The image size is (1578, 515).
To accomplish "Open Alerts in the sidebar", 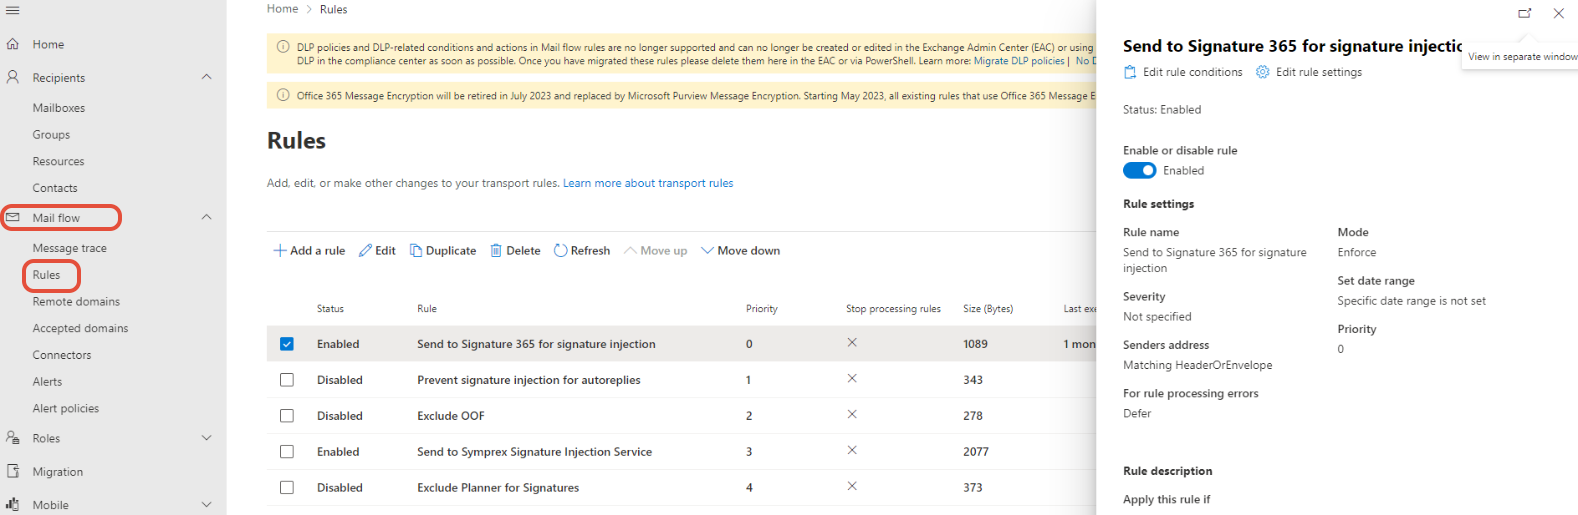I will pos(47,382).
